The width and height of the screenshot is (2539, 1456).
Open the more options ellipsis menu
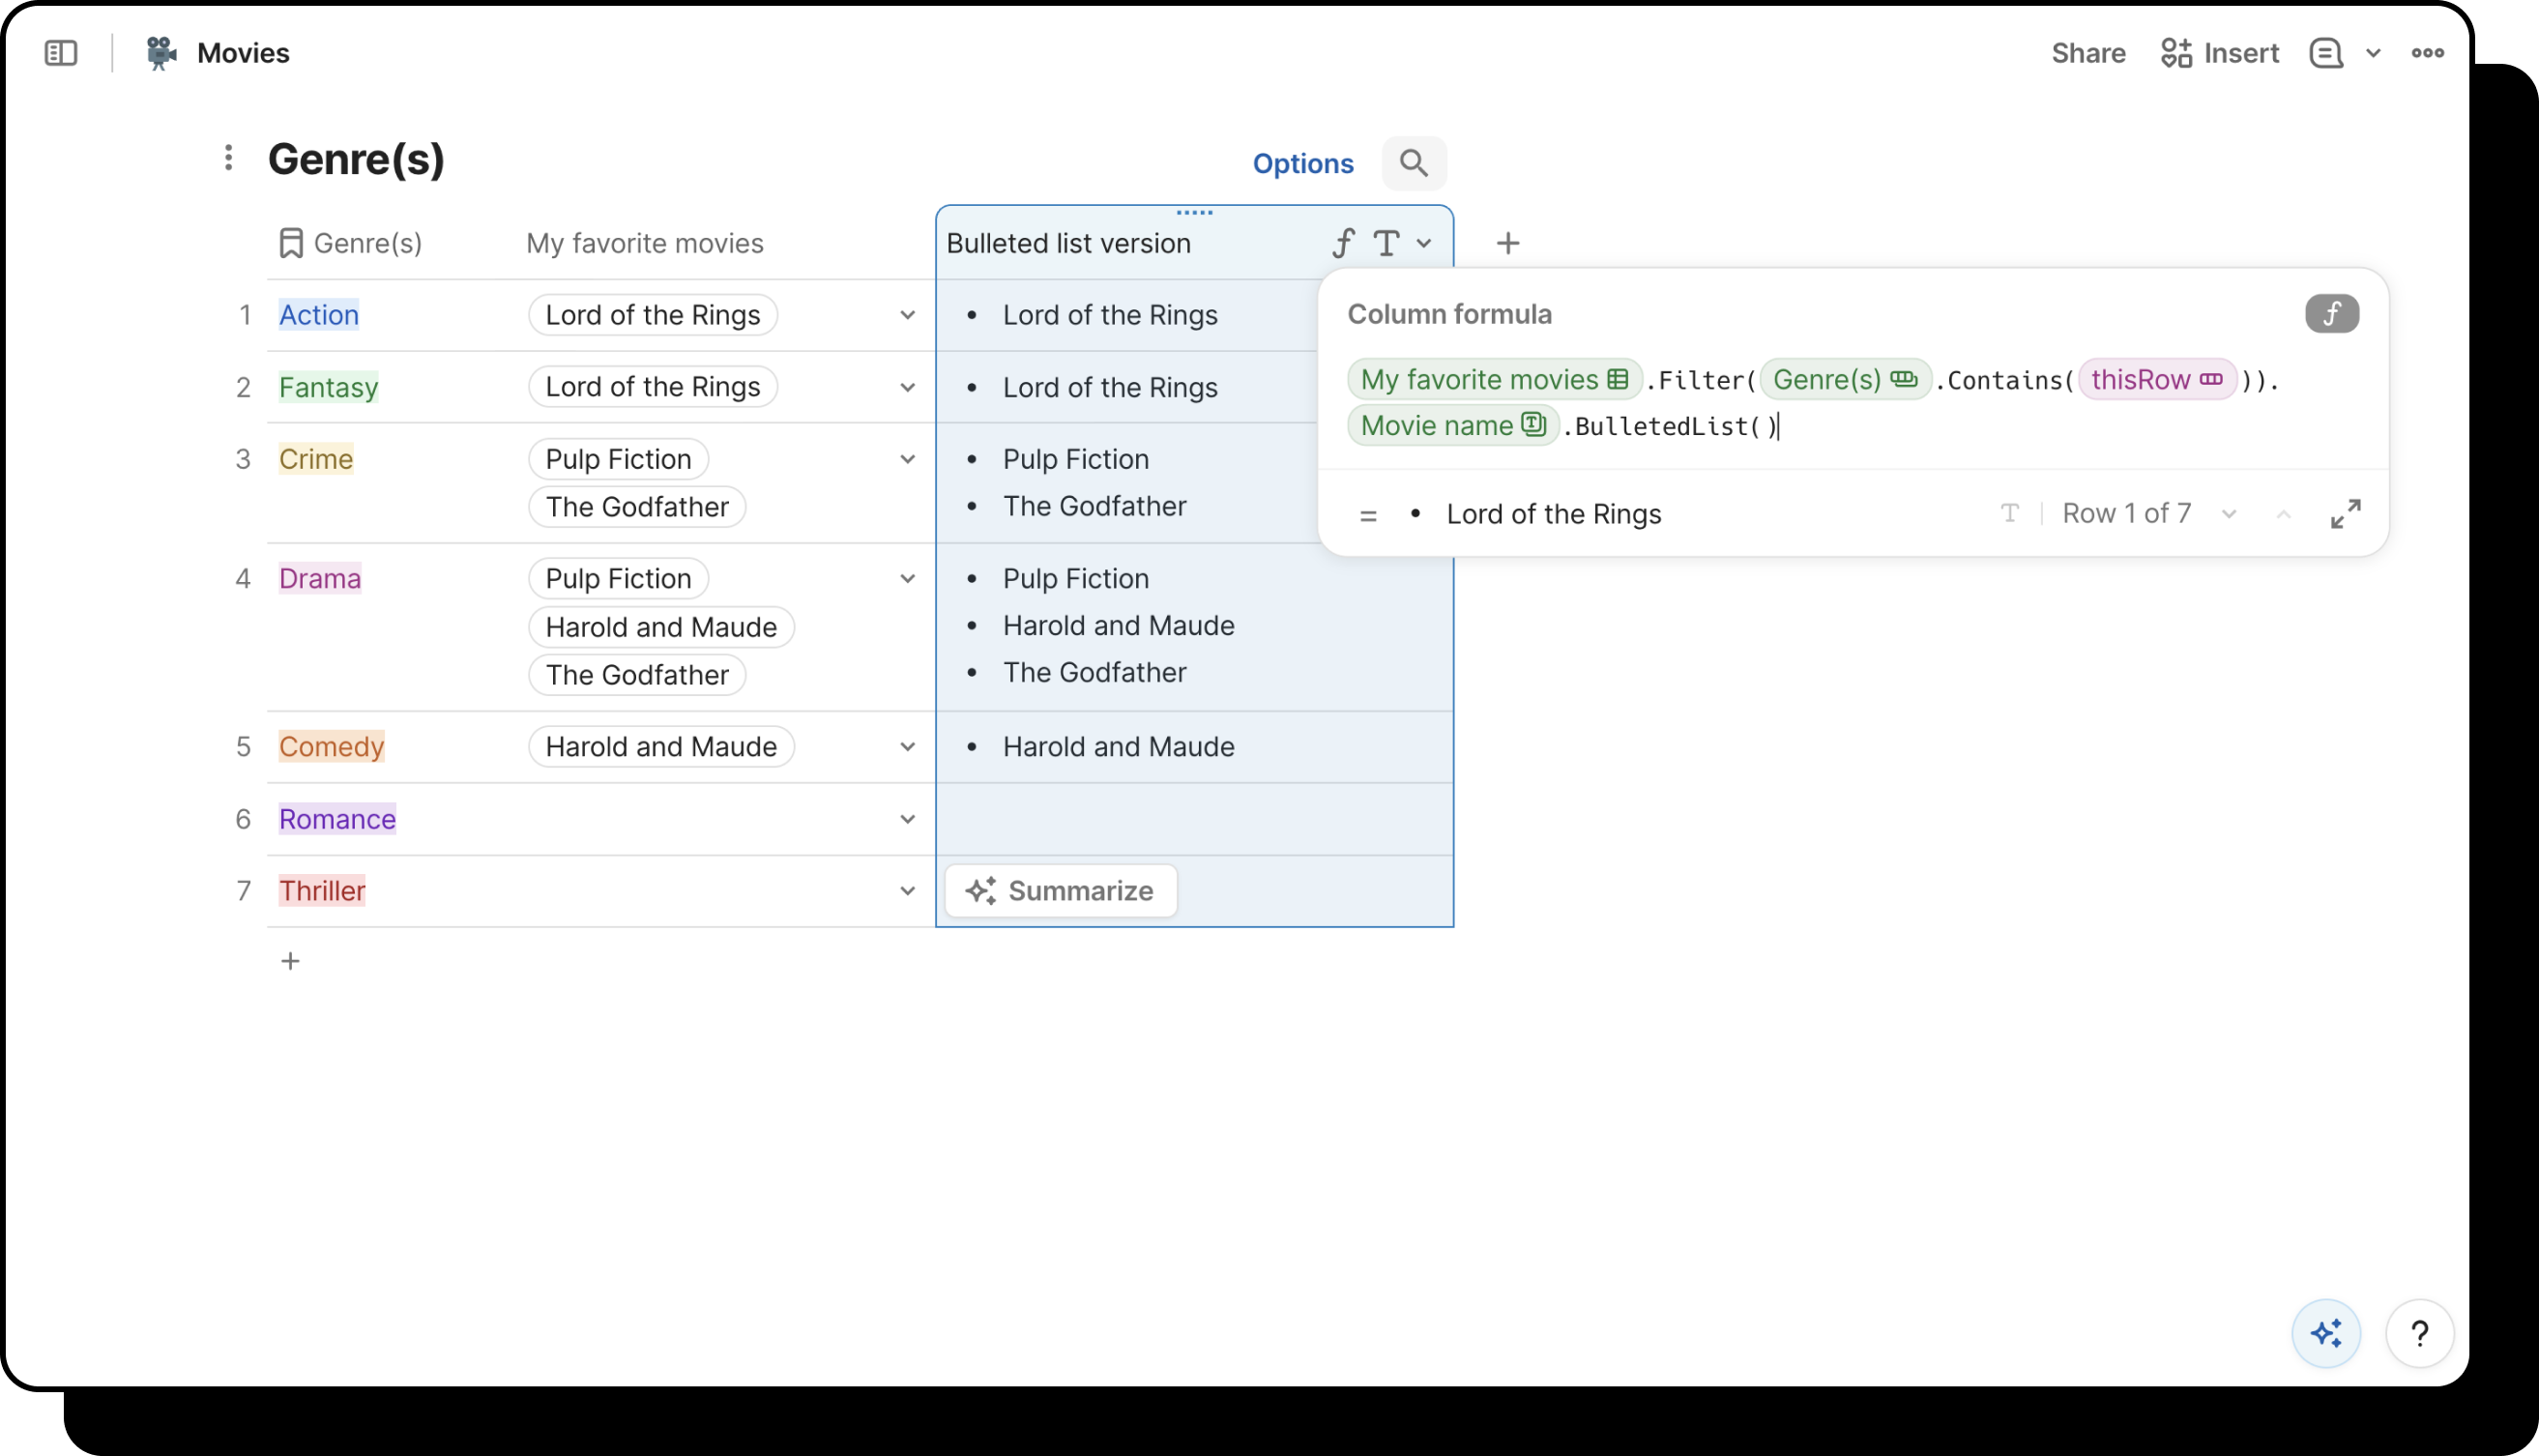tap(2427, 53)
